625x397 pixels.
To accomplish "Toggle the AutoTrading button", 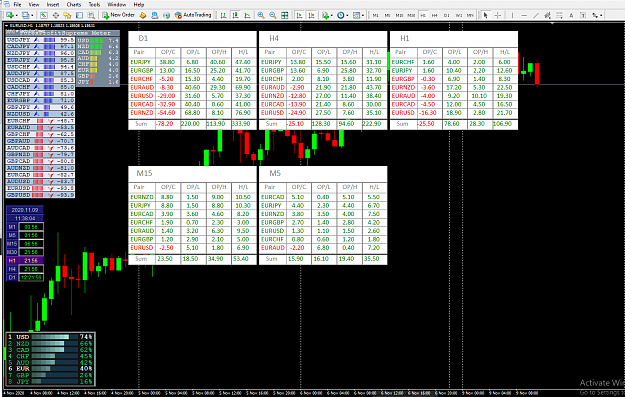I will click(193, 15).
